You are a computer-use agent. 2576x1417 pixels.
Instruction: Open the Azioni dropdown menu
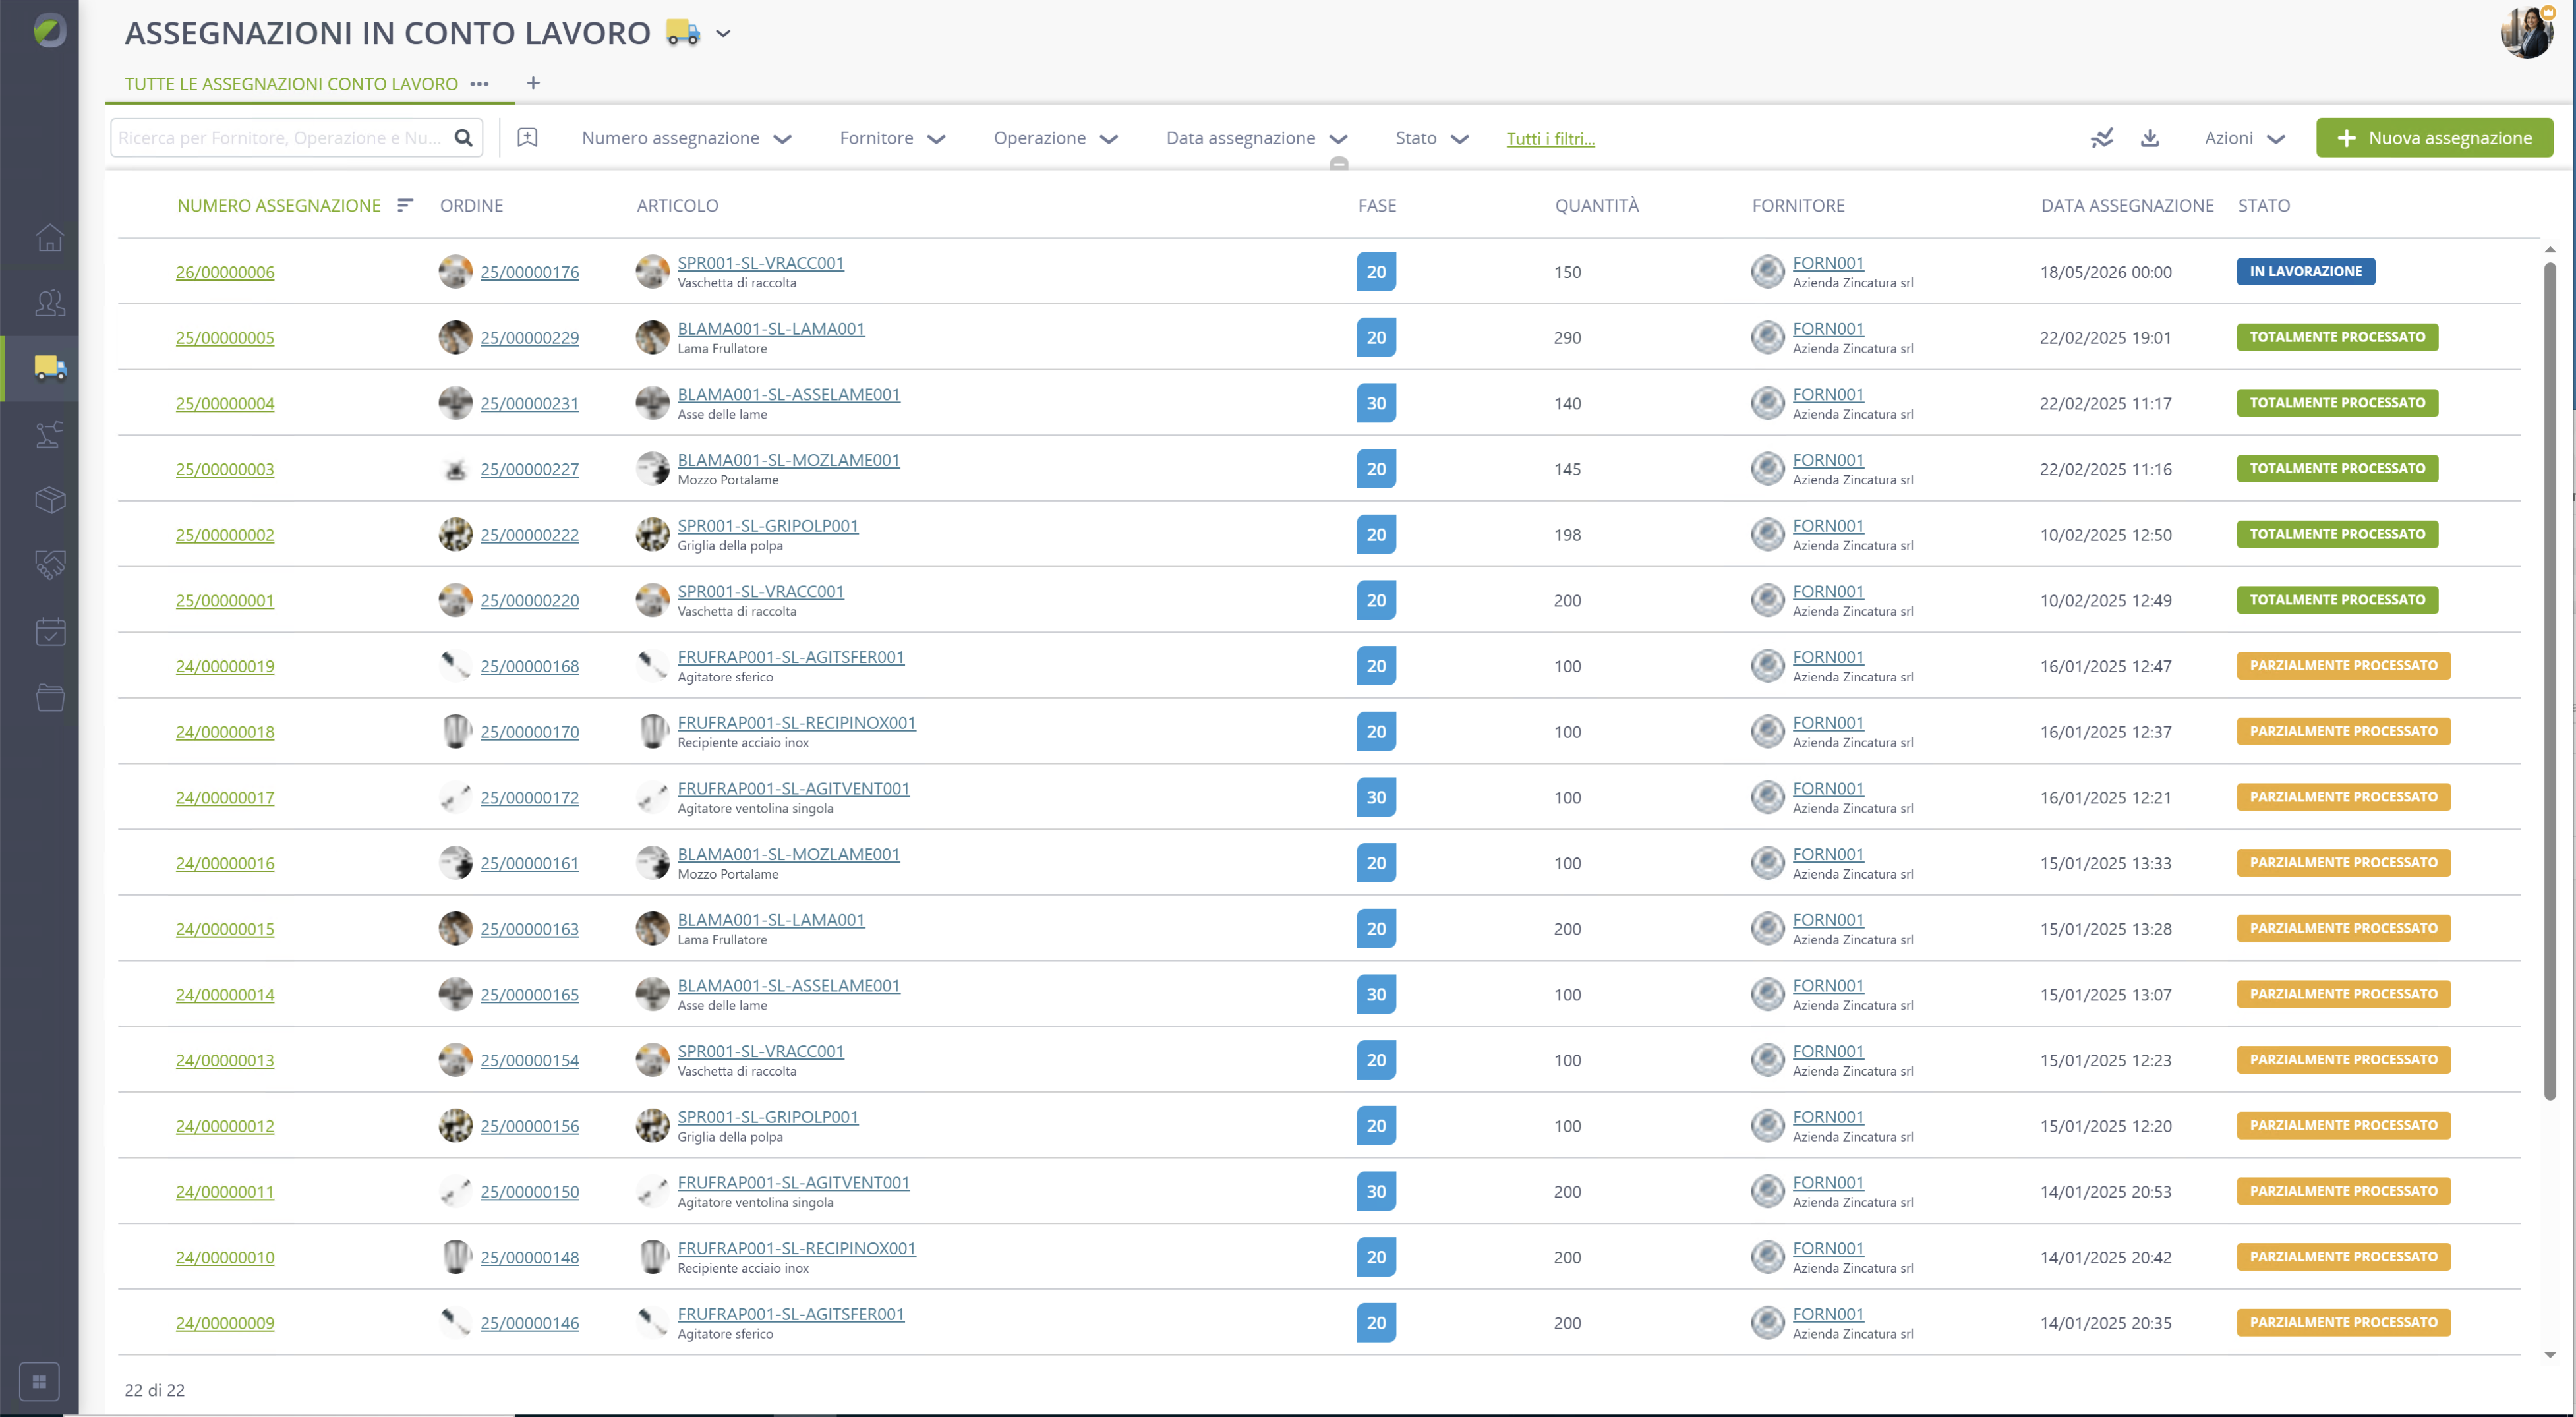coord(2244,138)
